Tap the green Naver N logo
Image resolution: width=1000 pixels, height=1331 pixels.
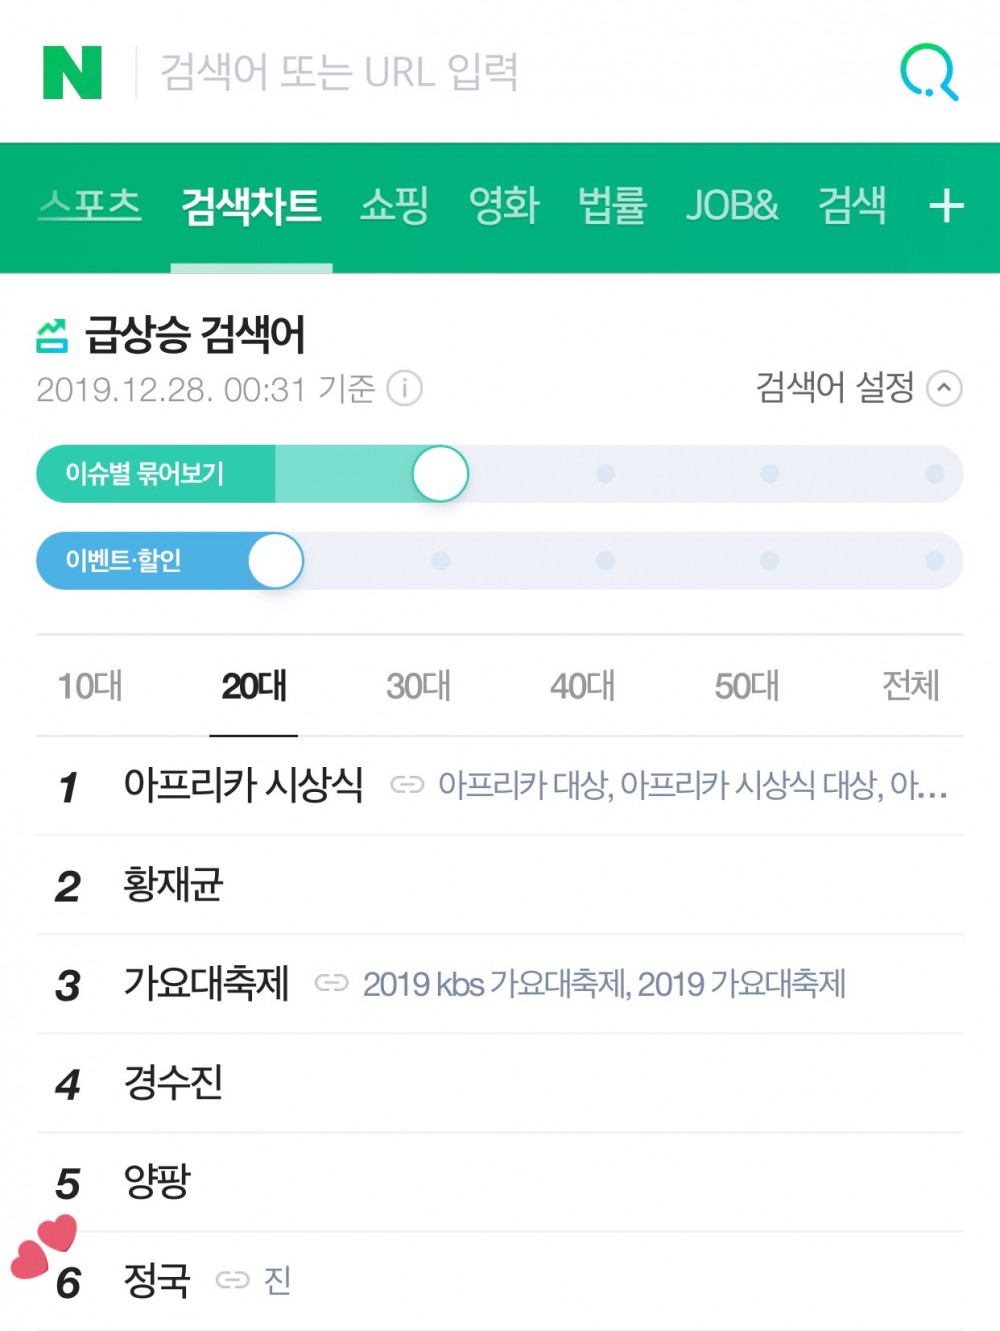(x=72, y=72)
